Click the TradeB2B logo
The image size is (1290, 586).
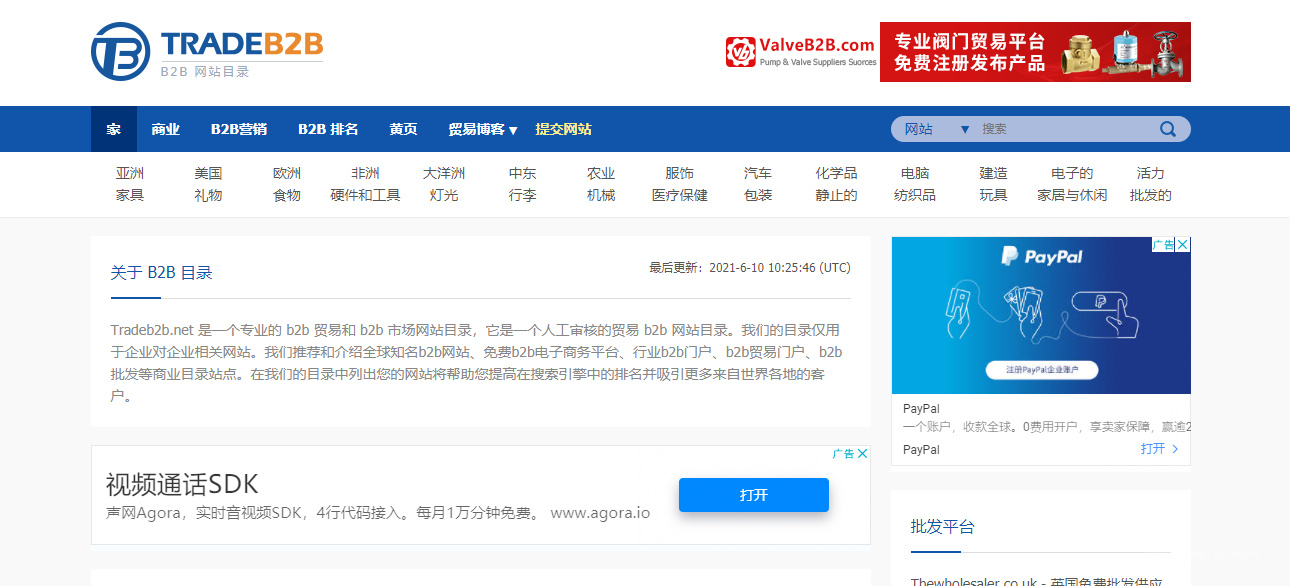point(207,52)
